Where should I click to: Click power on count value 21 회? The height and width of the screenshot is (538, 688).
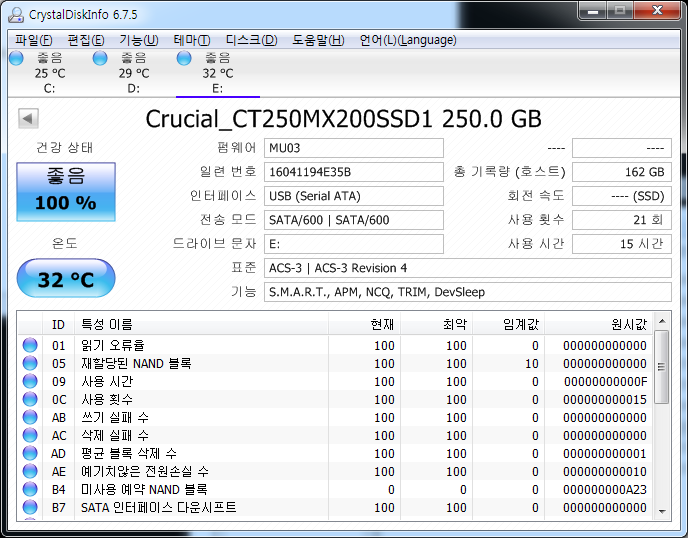[x=622, y=220]
